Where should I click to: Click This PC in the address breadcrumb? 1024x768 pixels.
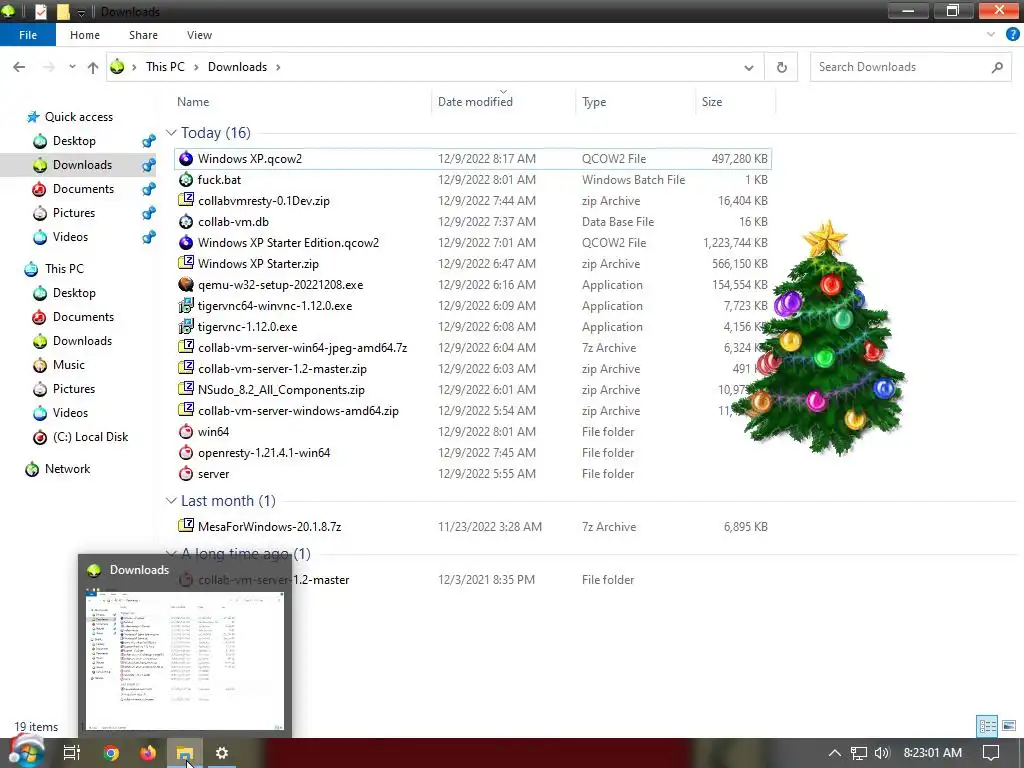click(165, 67)
